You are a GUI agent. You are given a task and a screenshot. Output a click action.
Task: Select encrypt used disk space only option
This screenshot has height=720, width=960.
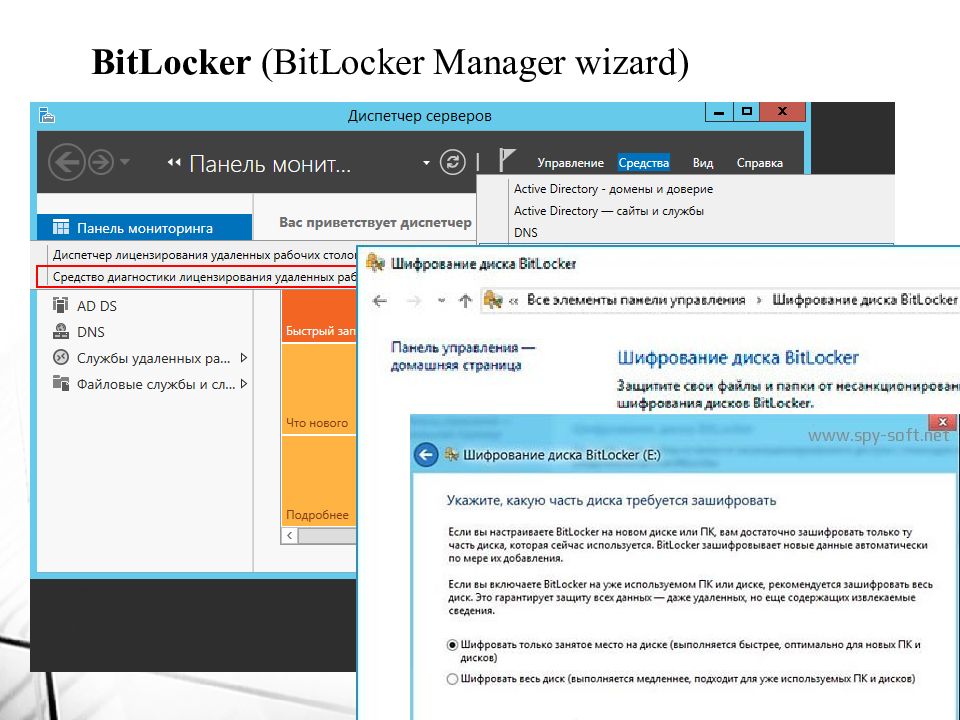click(x=452, y=645)
